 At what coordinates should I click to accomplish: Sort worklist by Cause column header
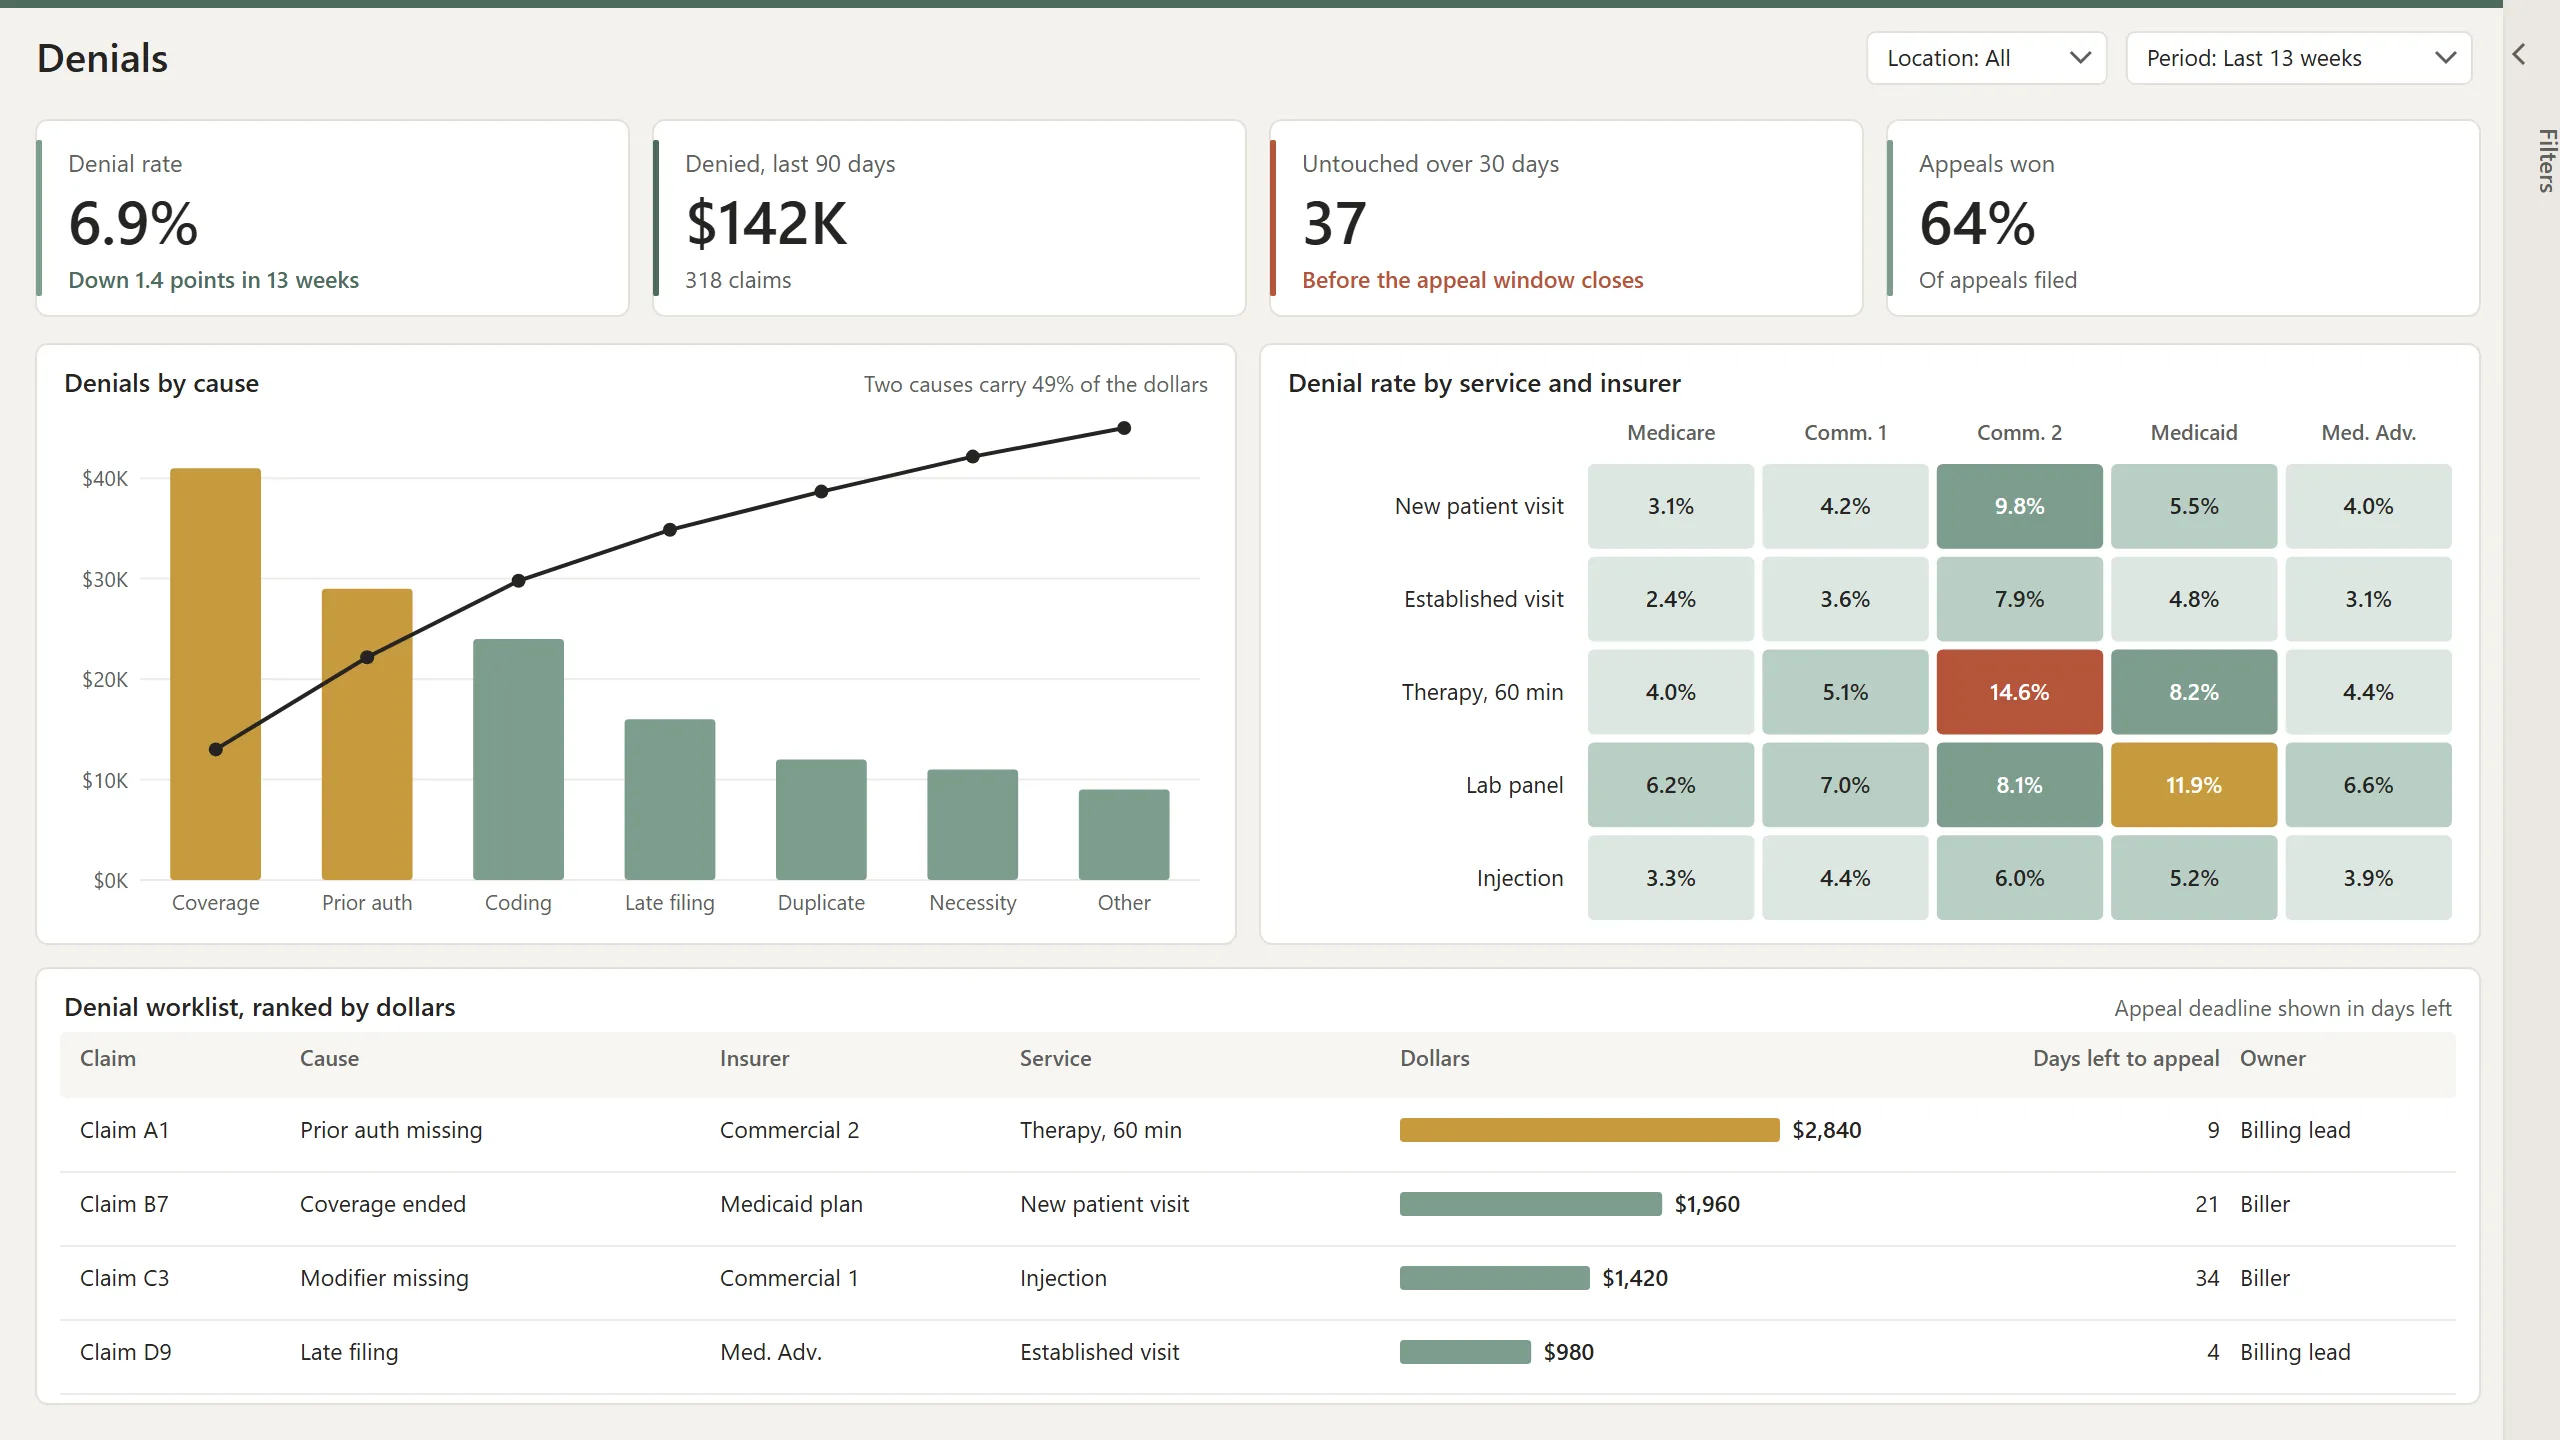(x=329, y=1058)
